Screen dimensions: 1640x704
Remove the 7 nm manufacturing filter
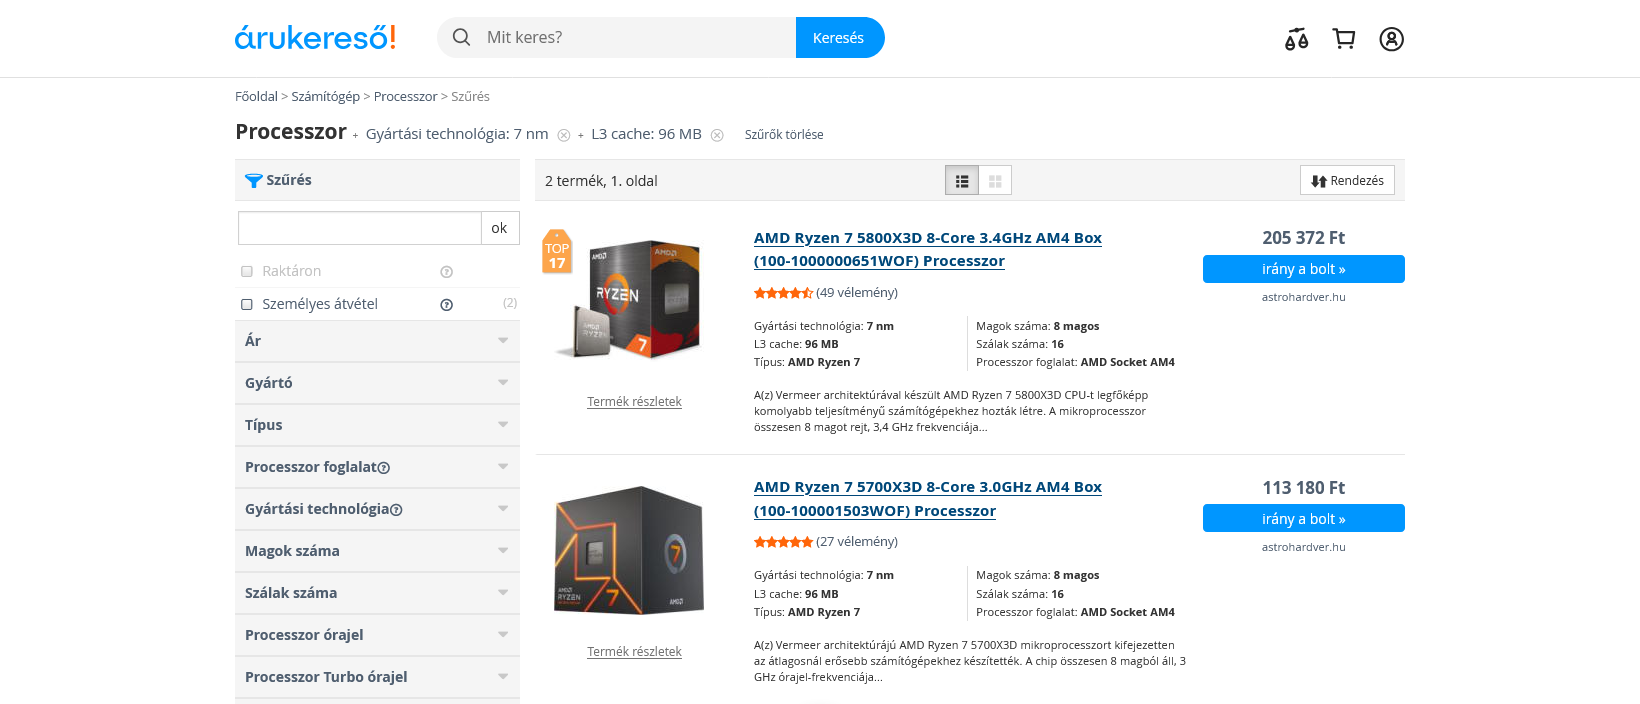click(x=564, y=135)
